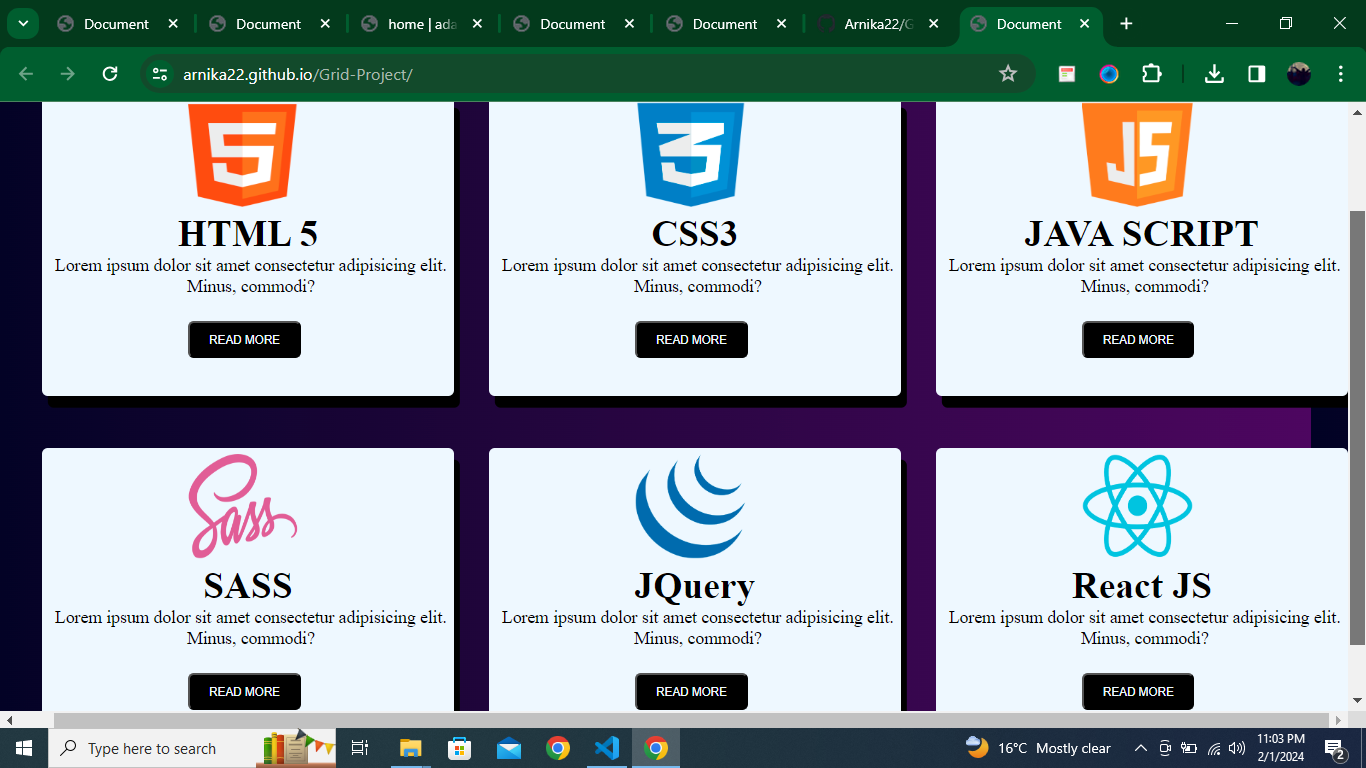Open Visual Studio Code from taskbar

pos(607,748)
